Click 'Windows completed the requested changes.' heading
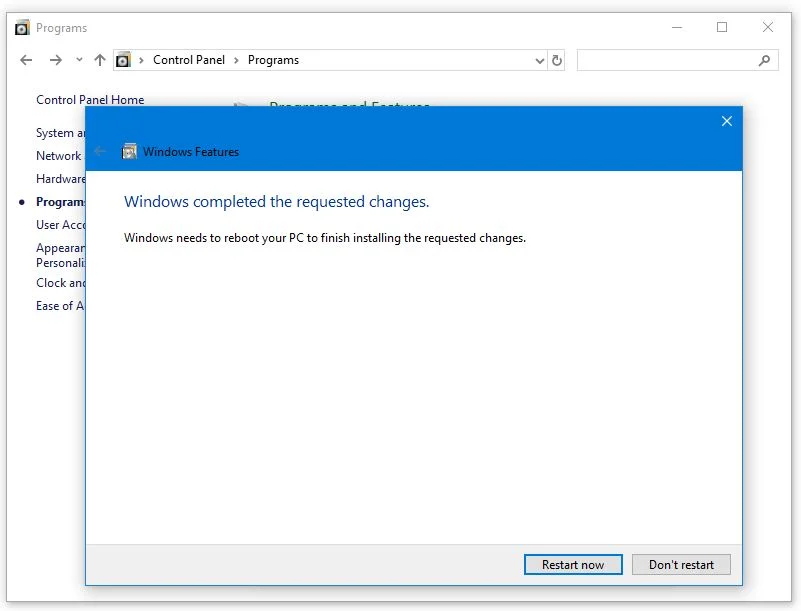 tap(276, 202)
